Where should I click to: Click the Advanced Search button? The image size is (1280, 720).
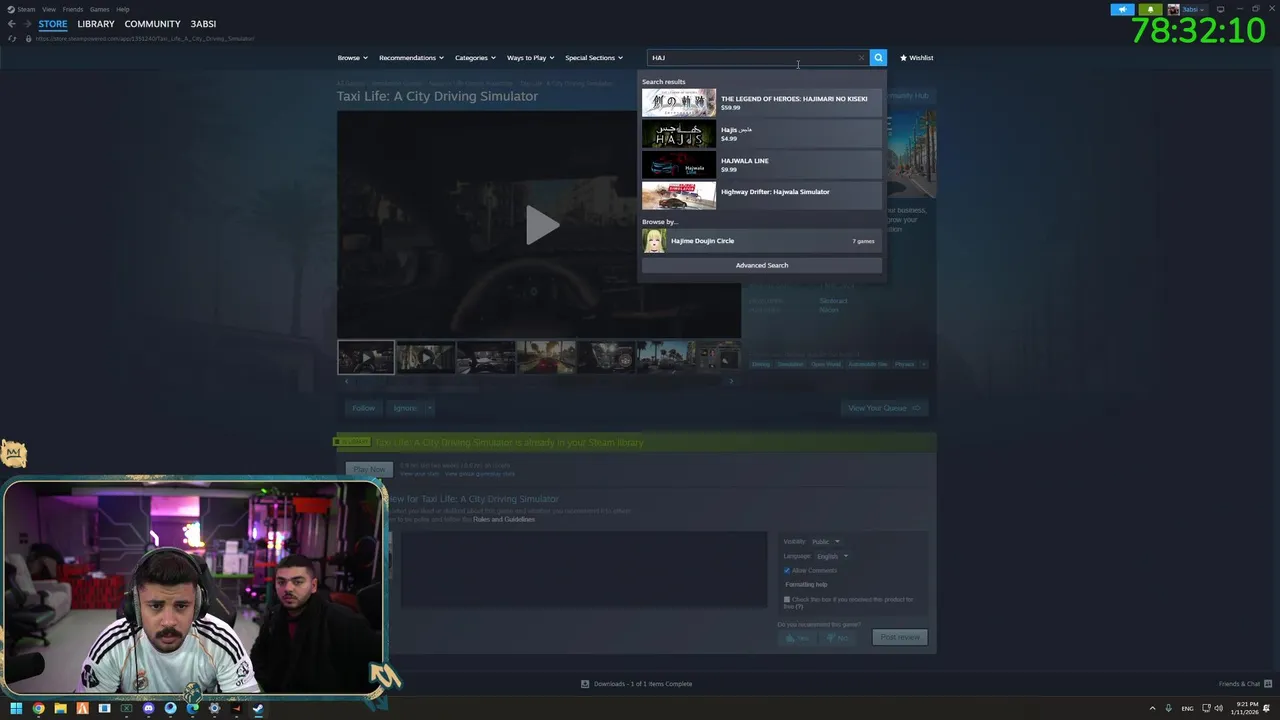762,265
